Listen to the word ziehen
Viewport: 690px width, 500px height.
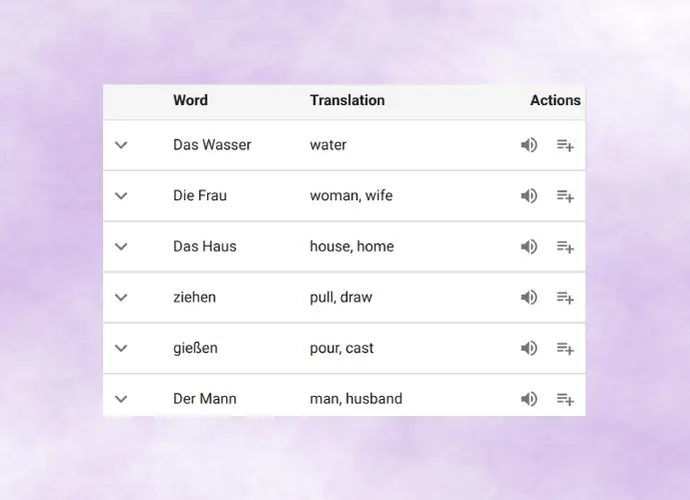pos(529,297)
